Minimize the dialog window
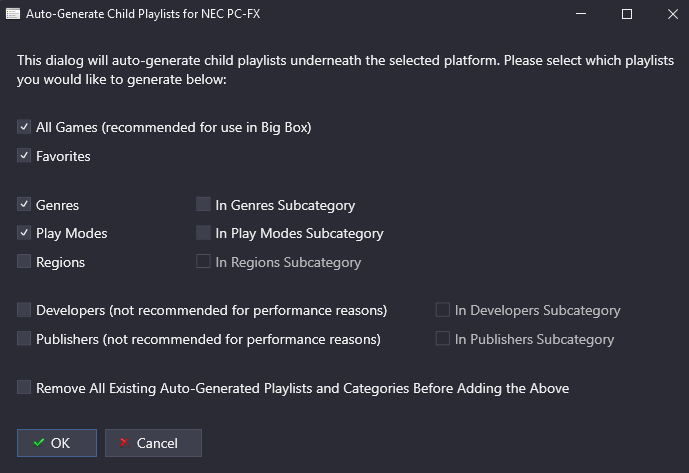This screenshot has width=689, height=473. point(581,14)
